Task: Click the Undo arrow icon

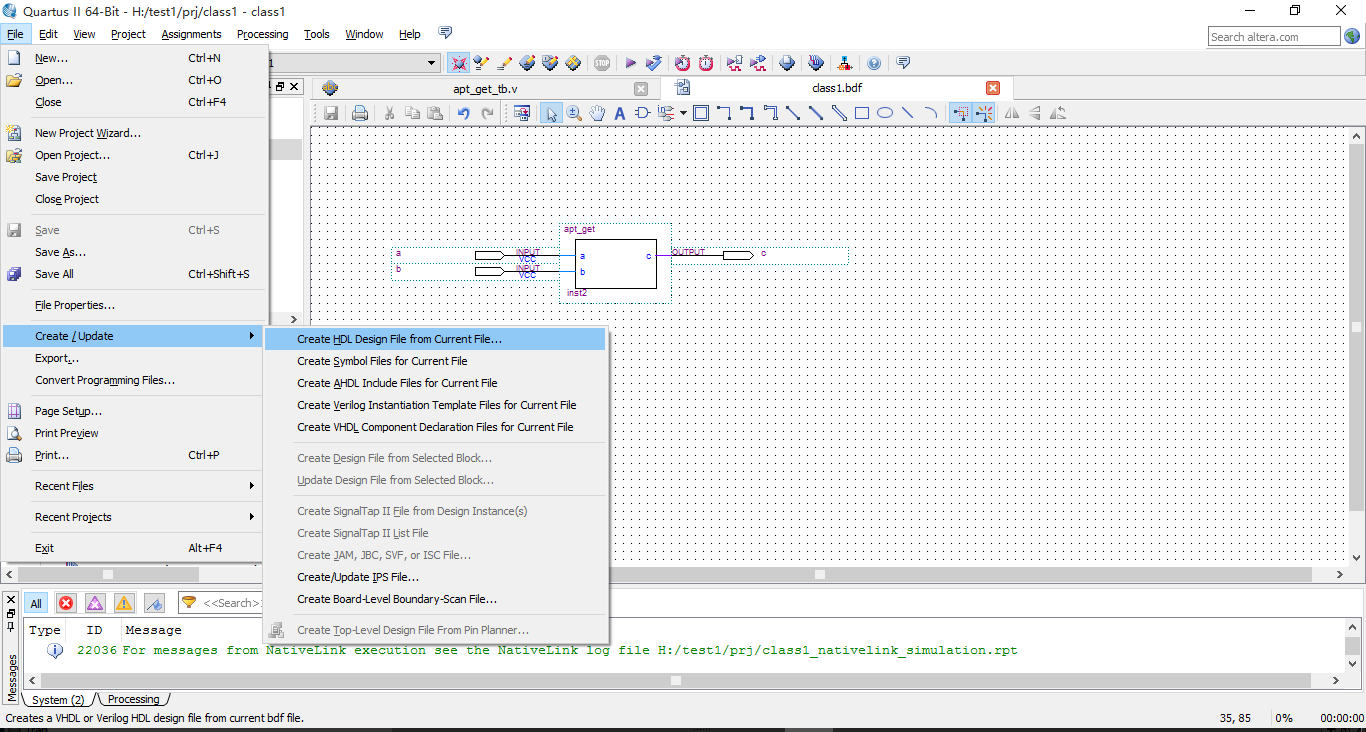Action: coord(464,113)
